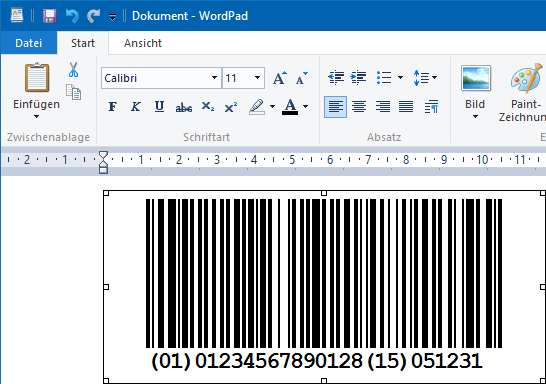The width and height of the screenshot is (546, 384).
Task: Align text right
Action: pos(382,107)
